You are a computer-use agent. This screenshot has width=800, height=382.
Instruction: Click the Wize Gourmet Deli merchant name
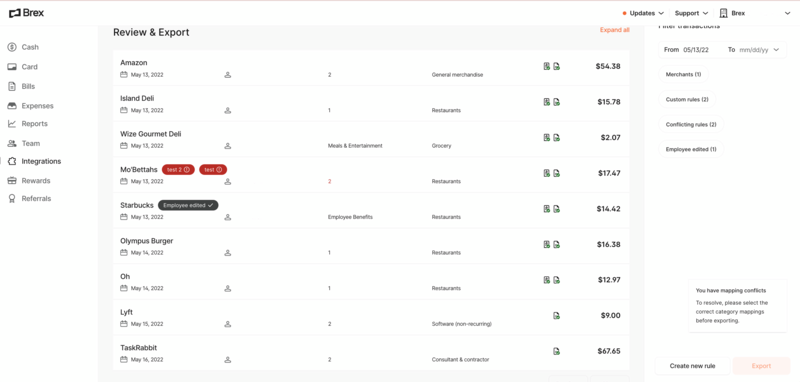click(x=151, y=134)
